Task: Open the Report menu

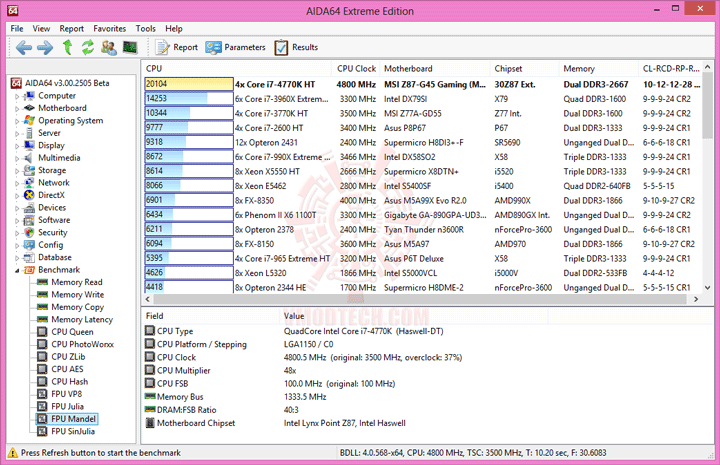Action: [72, 28]
